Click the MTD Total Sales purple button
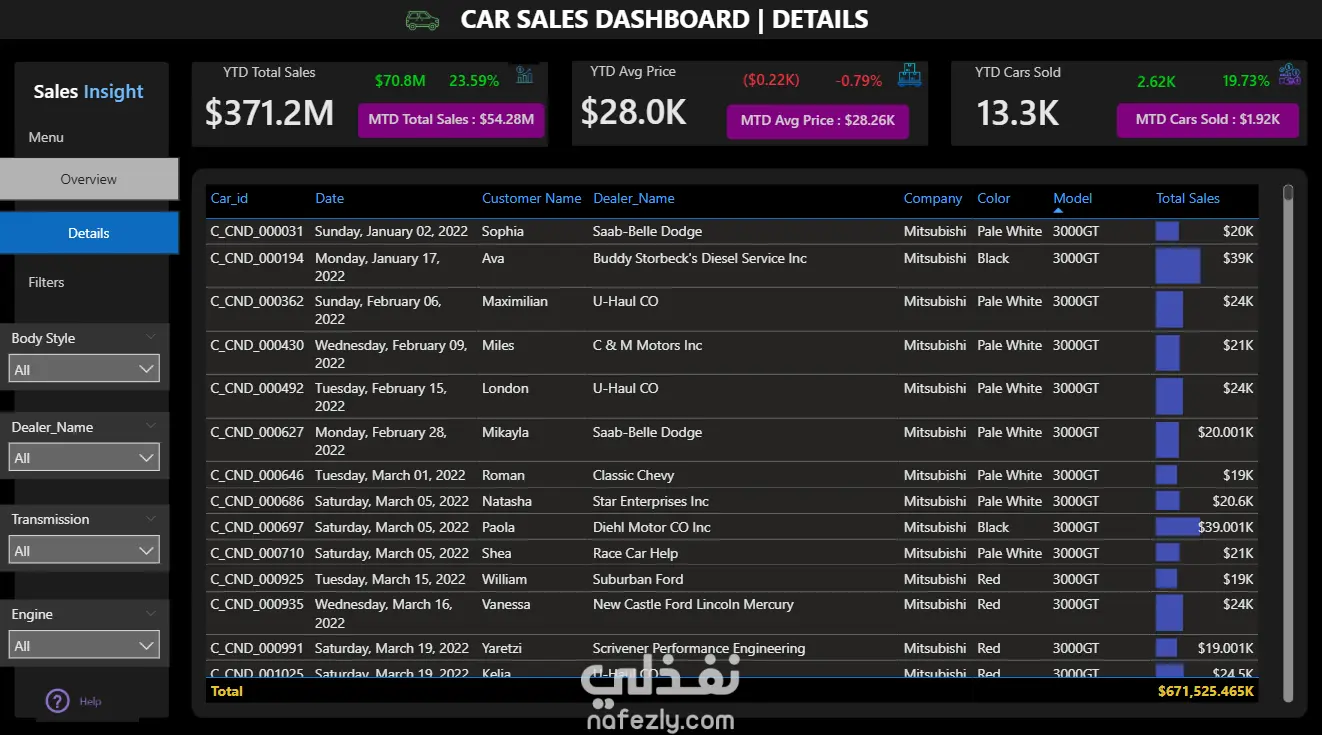The width and height of the screenshot is (1322, 735). click(451, 120)
